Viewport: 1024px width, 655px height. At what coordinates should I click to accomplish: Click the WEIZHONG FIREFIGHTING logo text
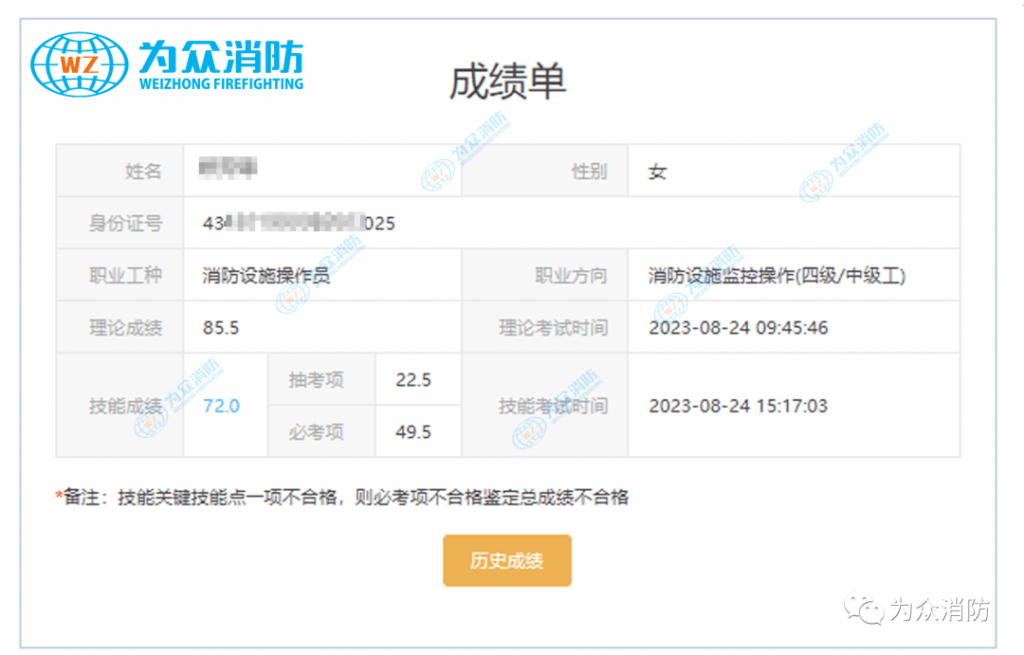point(221,84)
